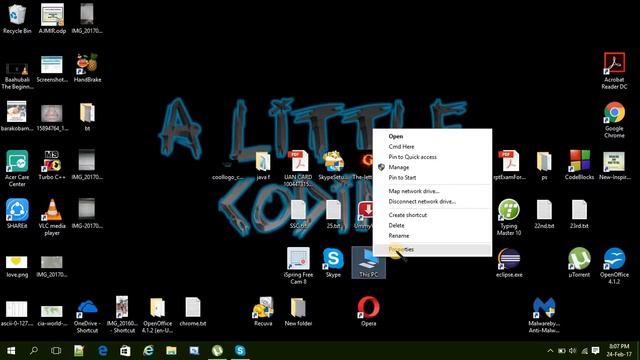Select the CodeBlocks desktop icon
Image resolution: width=640 pixels, height=360 pixels.
pyautogui.click(x=579, y=165)
